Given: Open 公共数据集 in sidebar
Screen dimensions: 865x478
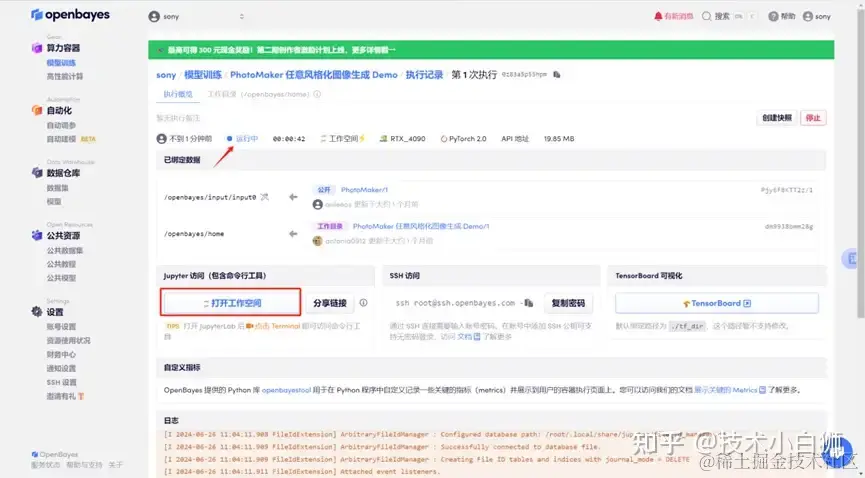Looking at the screenshot, I should (x=65, y=251).
